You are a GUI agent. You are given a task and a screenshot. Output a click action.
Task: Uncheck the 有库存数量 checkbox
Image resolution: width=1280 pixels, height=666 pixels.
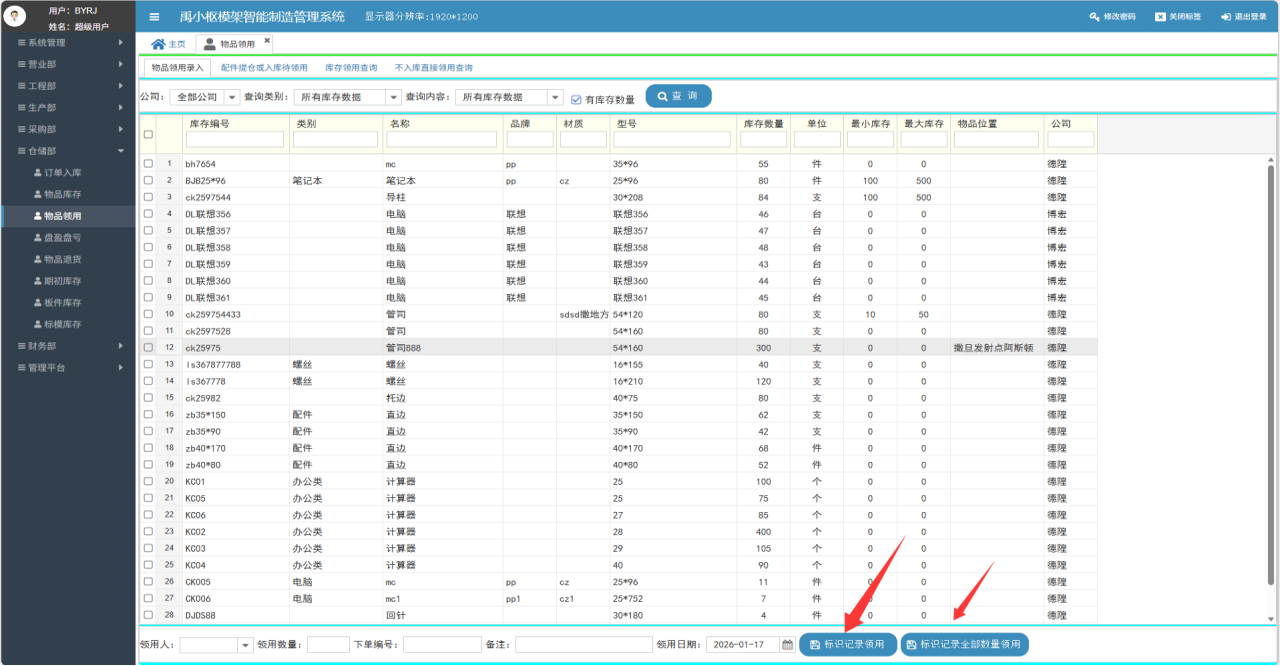coord(576,99)
